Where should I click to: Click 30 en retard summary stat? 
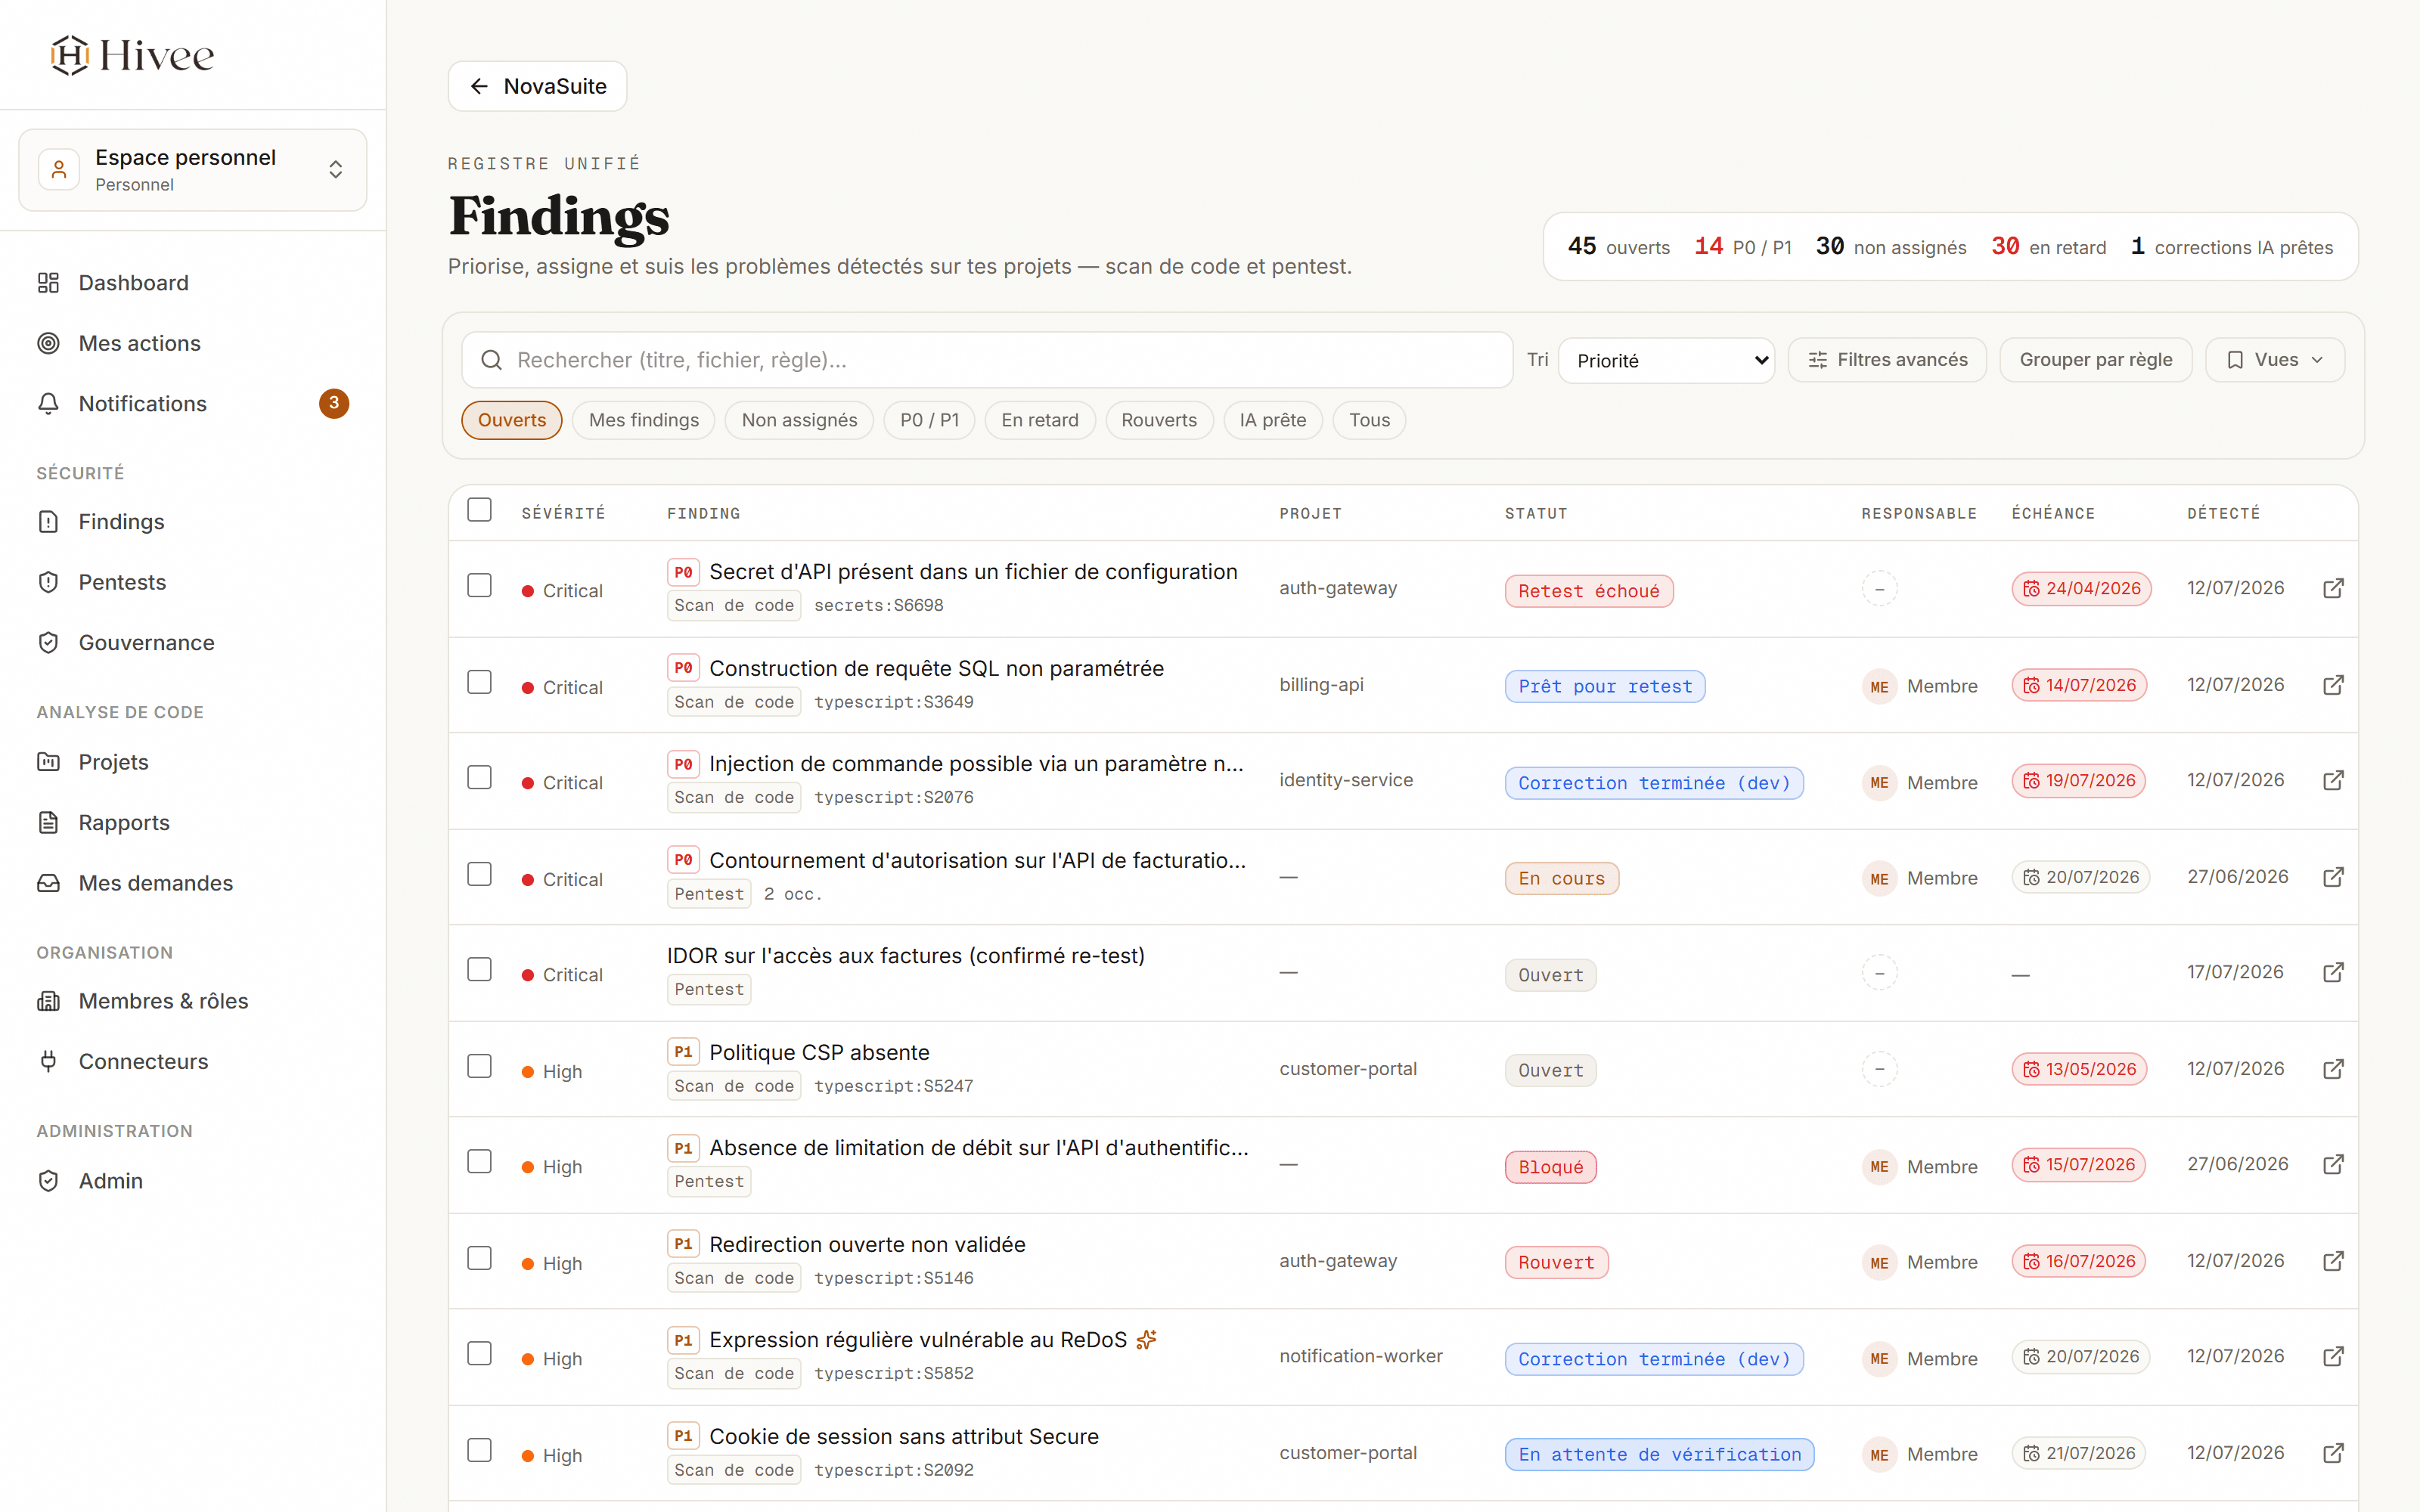tap(2048, 247)
